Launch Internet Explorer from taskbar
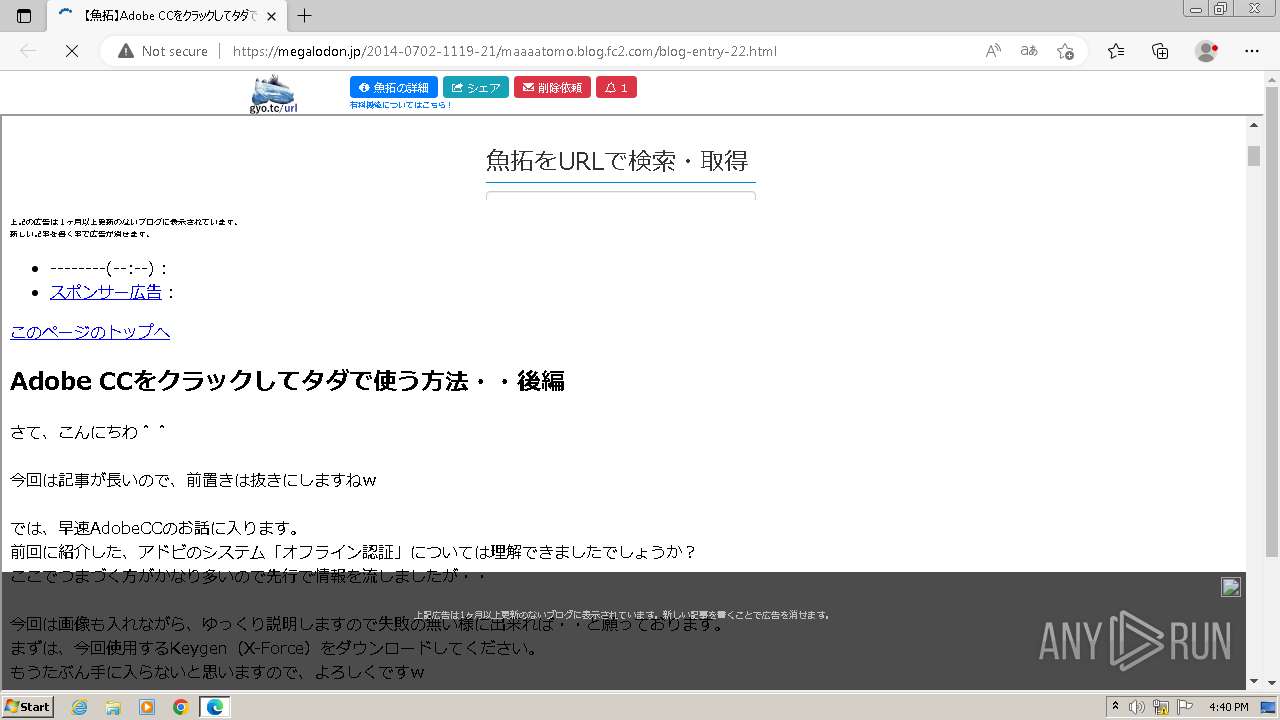1280x720 pixels. [80, 707]
